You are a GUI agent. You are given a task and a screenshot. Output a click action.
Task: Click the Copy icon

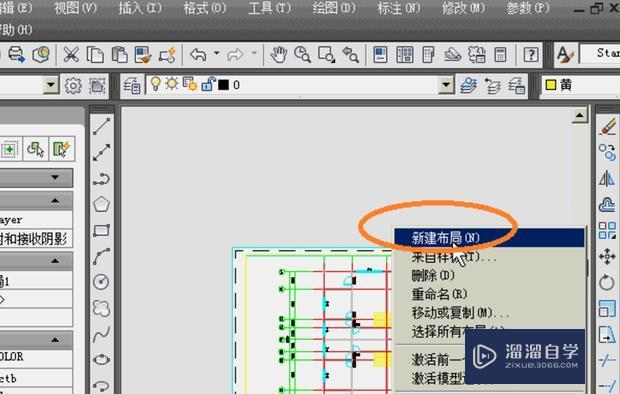pyautogui.click(x=95, y=55)
